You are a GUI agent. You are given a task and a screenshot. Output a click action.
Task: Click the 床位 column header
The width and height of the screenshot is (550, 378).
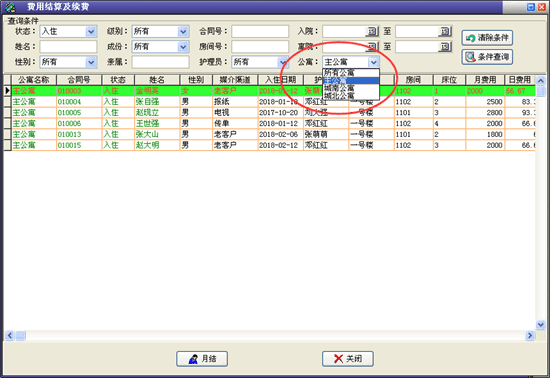[449, 80]
